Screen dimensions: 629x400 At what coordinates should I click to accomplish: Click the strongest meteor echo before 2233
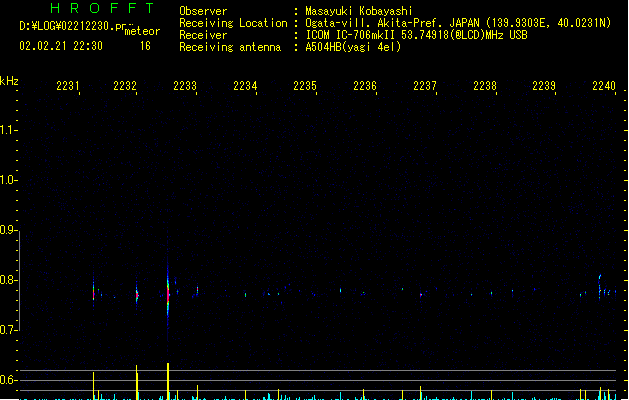168,293
